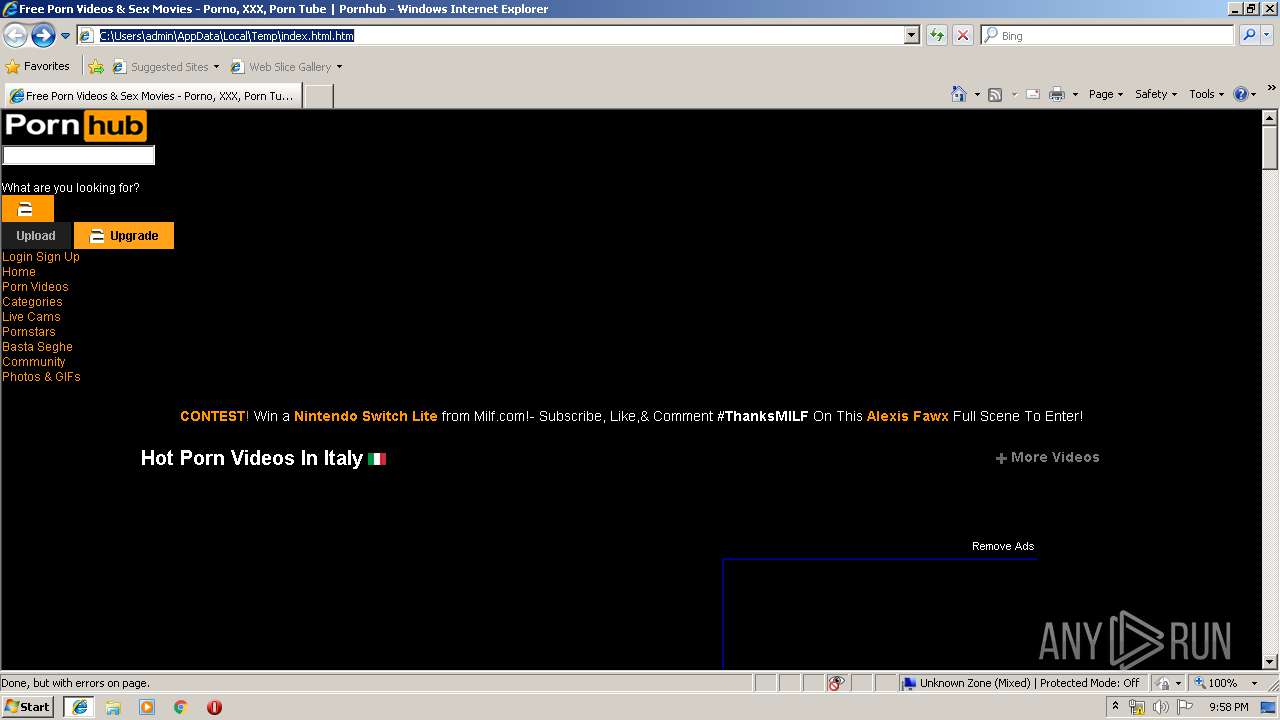Open the Windows Media Player taskbar icon
1280x720 pixels.
147,707
